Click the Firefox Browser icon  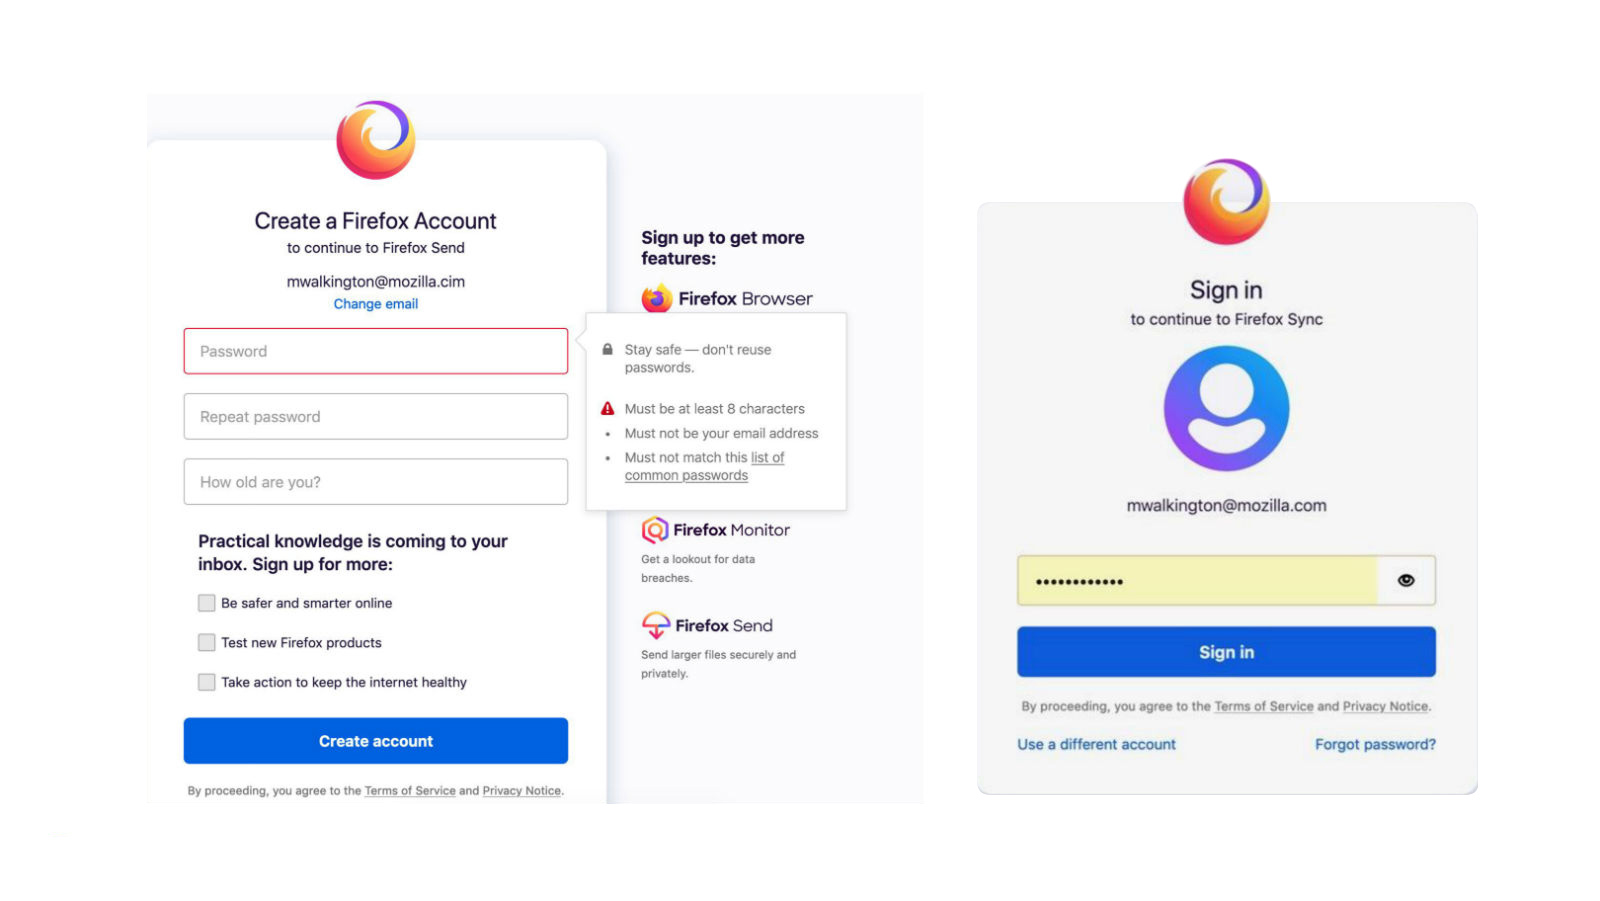pos(656,298)
